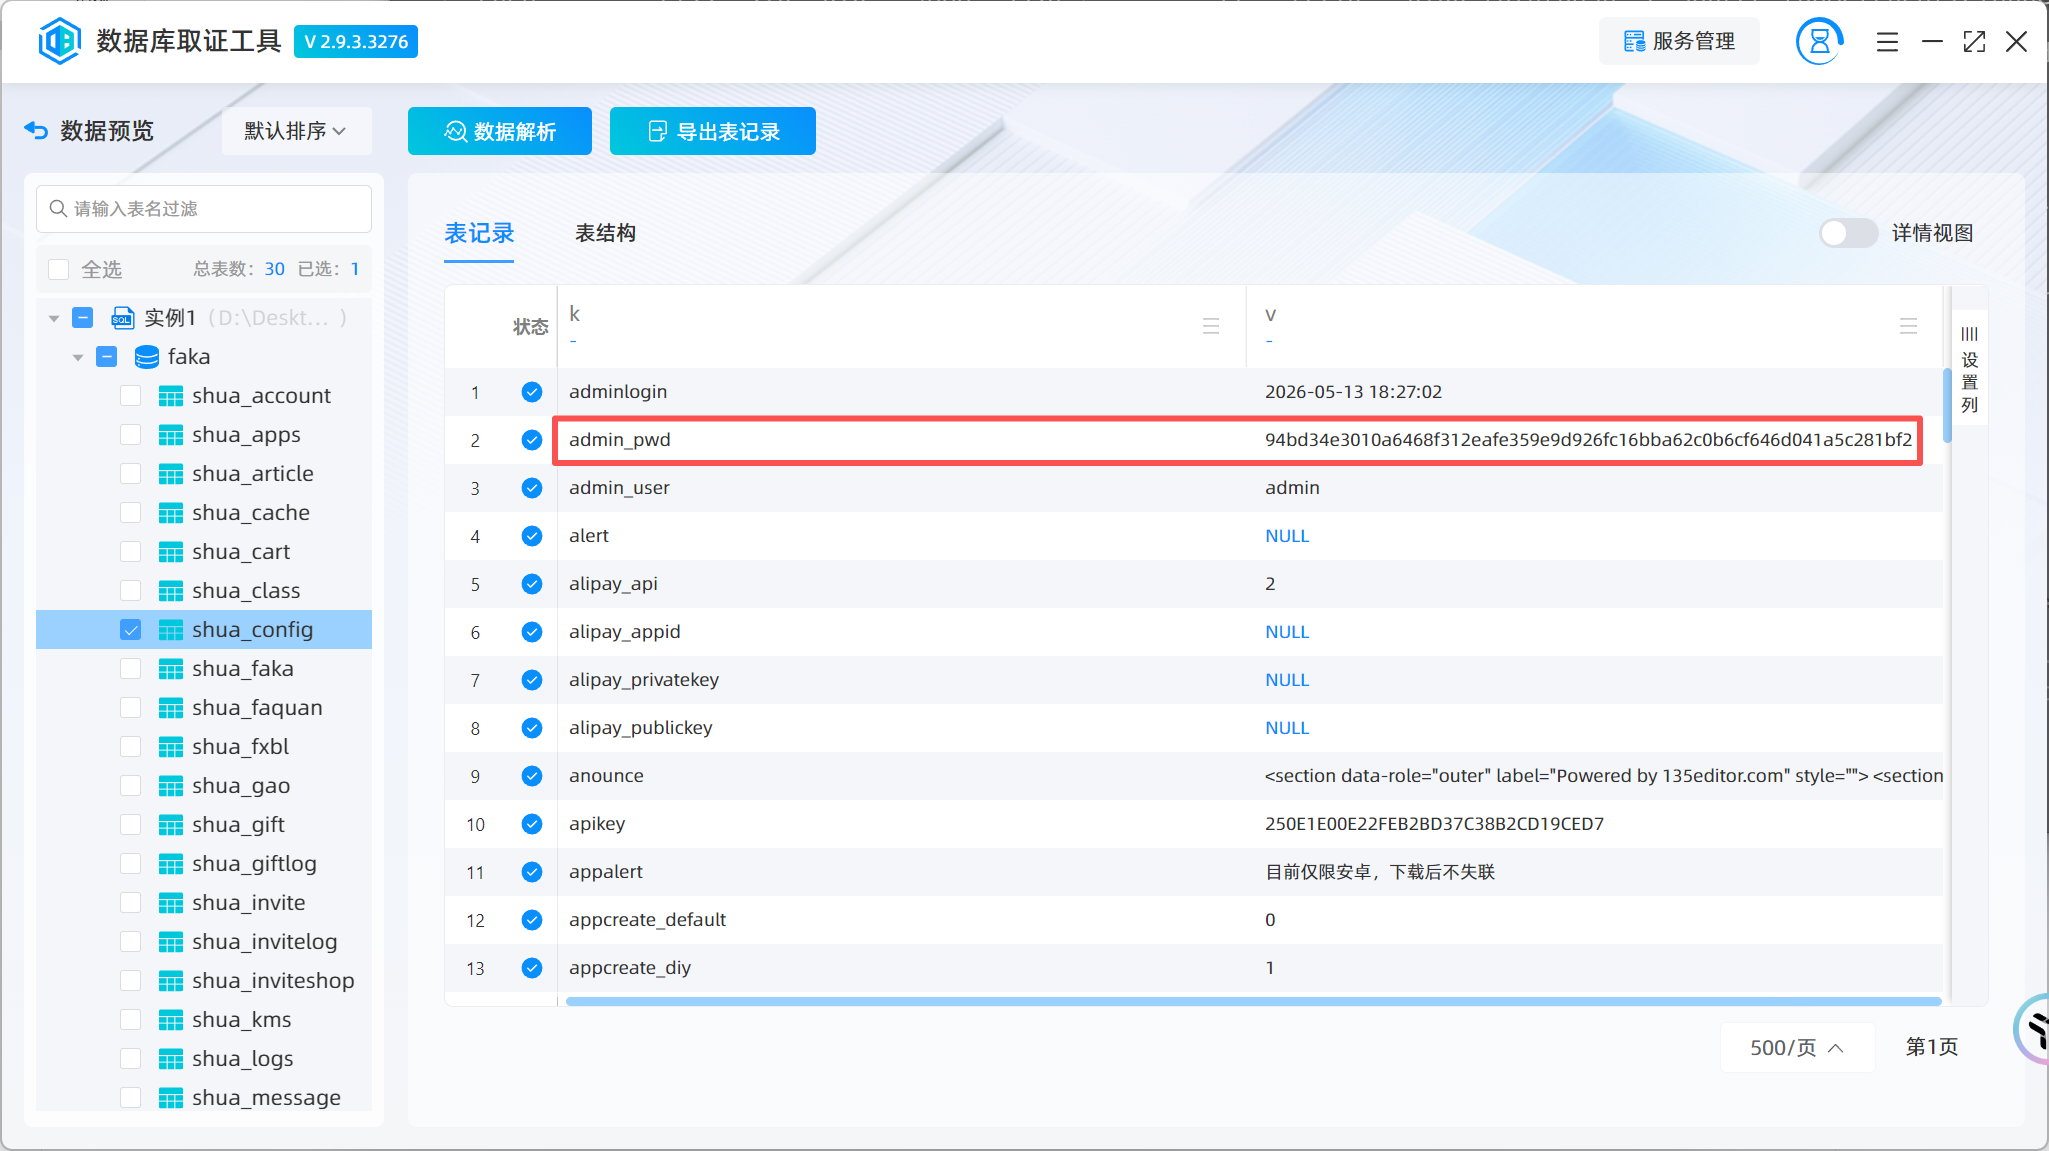The height and width of the screenshot is (1151, 2049).
Task: Click the status check icon for appcreate_diy row
Action: click(x=532, y=968)
